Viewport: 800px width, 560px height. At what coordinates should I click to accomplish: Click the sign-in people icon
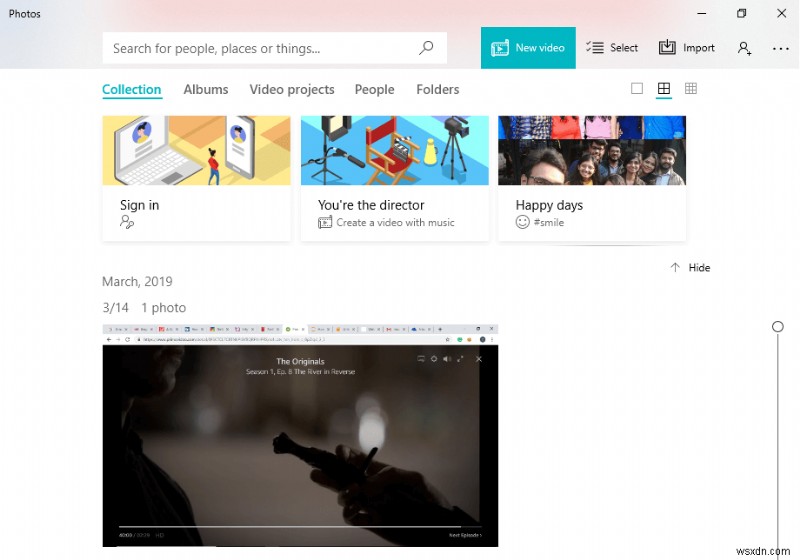[127, 222]
